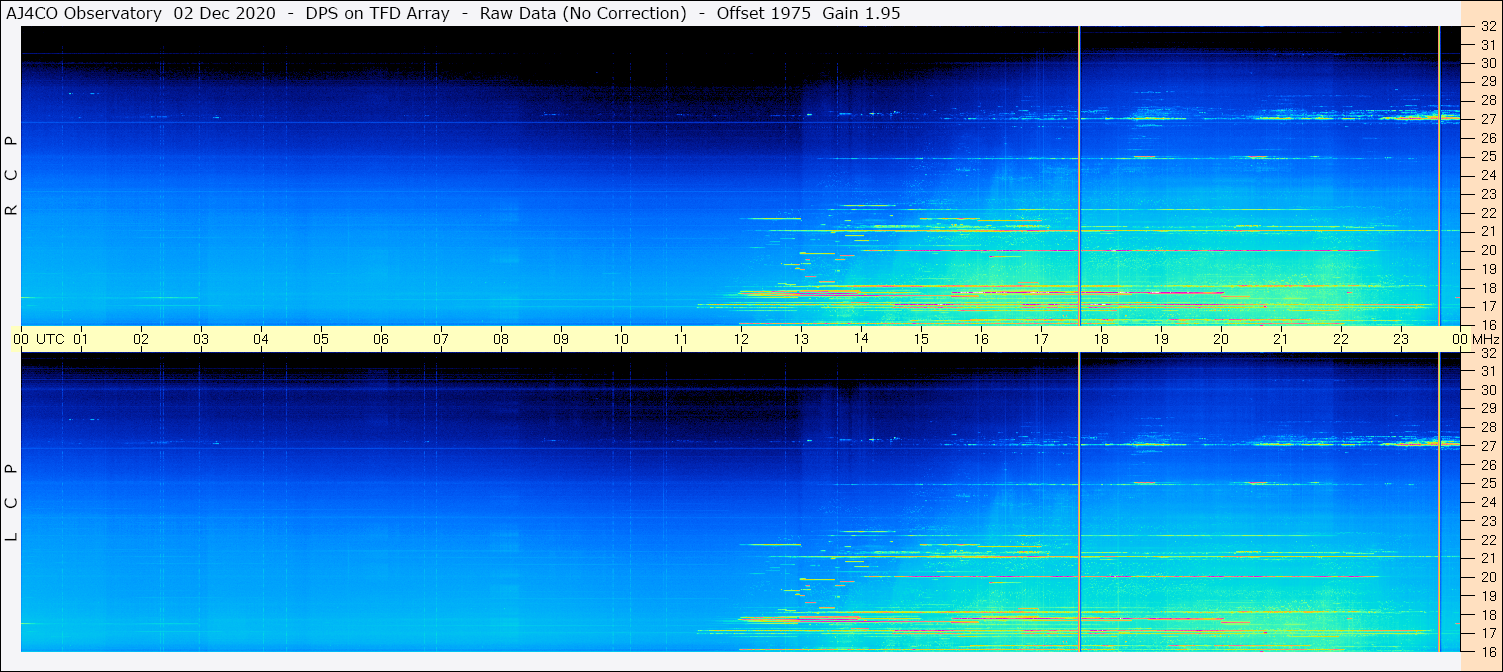Click the 00 UTC label at the axis start
Screen dimensions: 1503x672
coord(39,339)
